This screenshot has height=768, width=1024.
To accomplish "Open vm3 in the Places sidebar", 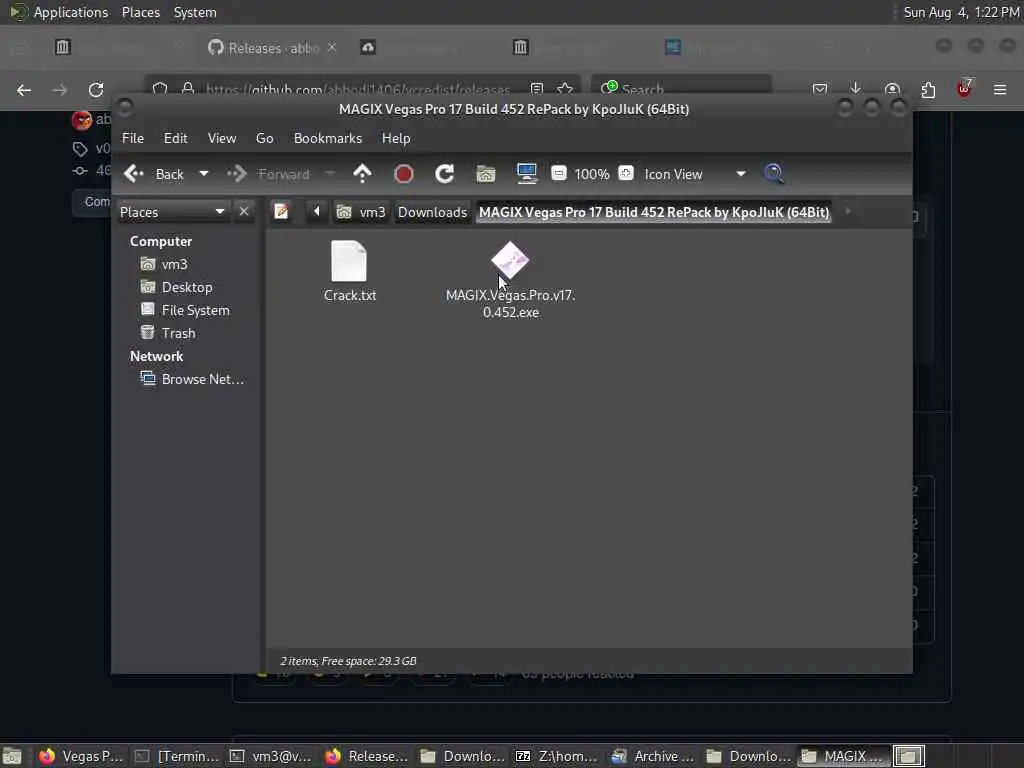I will [165, 264].
